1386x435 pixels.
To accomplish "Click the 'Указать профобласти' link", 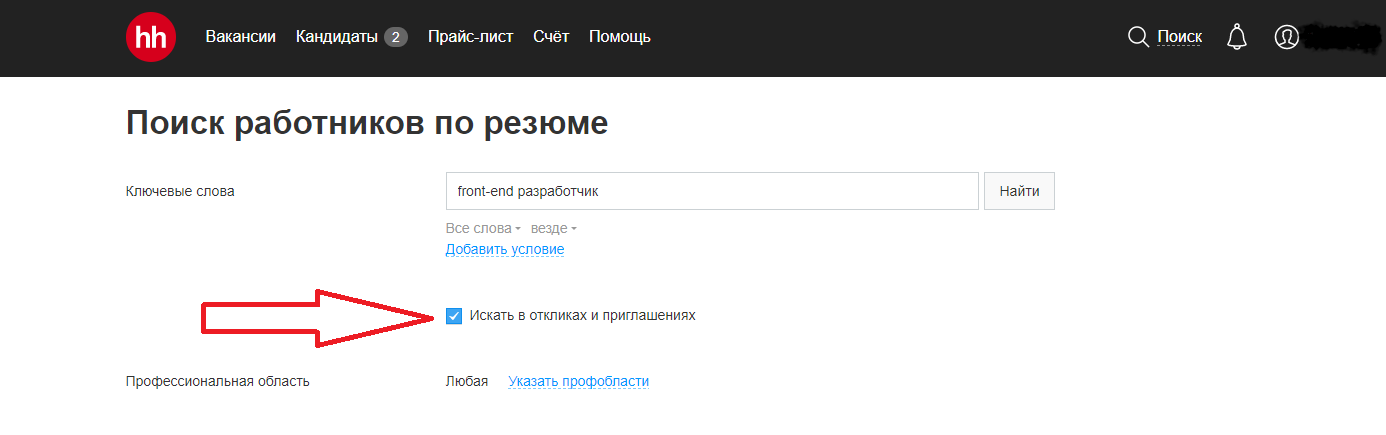I will [578, 381].
